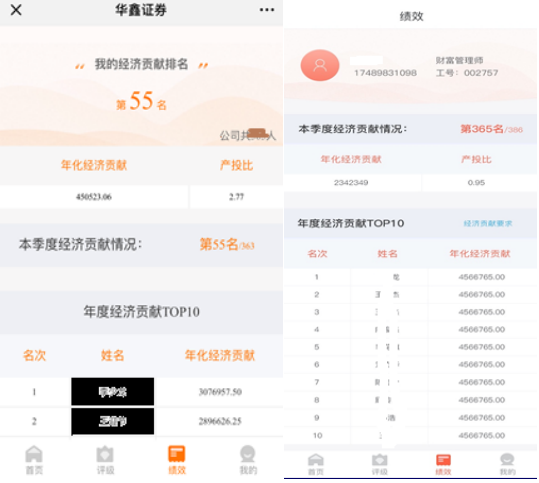
Task: Select the red 绩效 tab in right screen
Action: pyautogui.click(x=443, y=464)
